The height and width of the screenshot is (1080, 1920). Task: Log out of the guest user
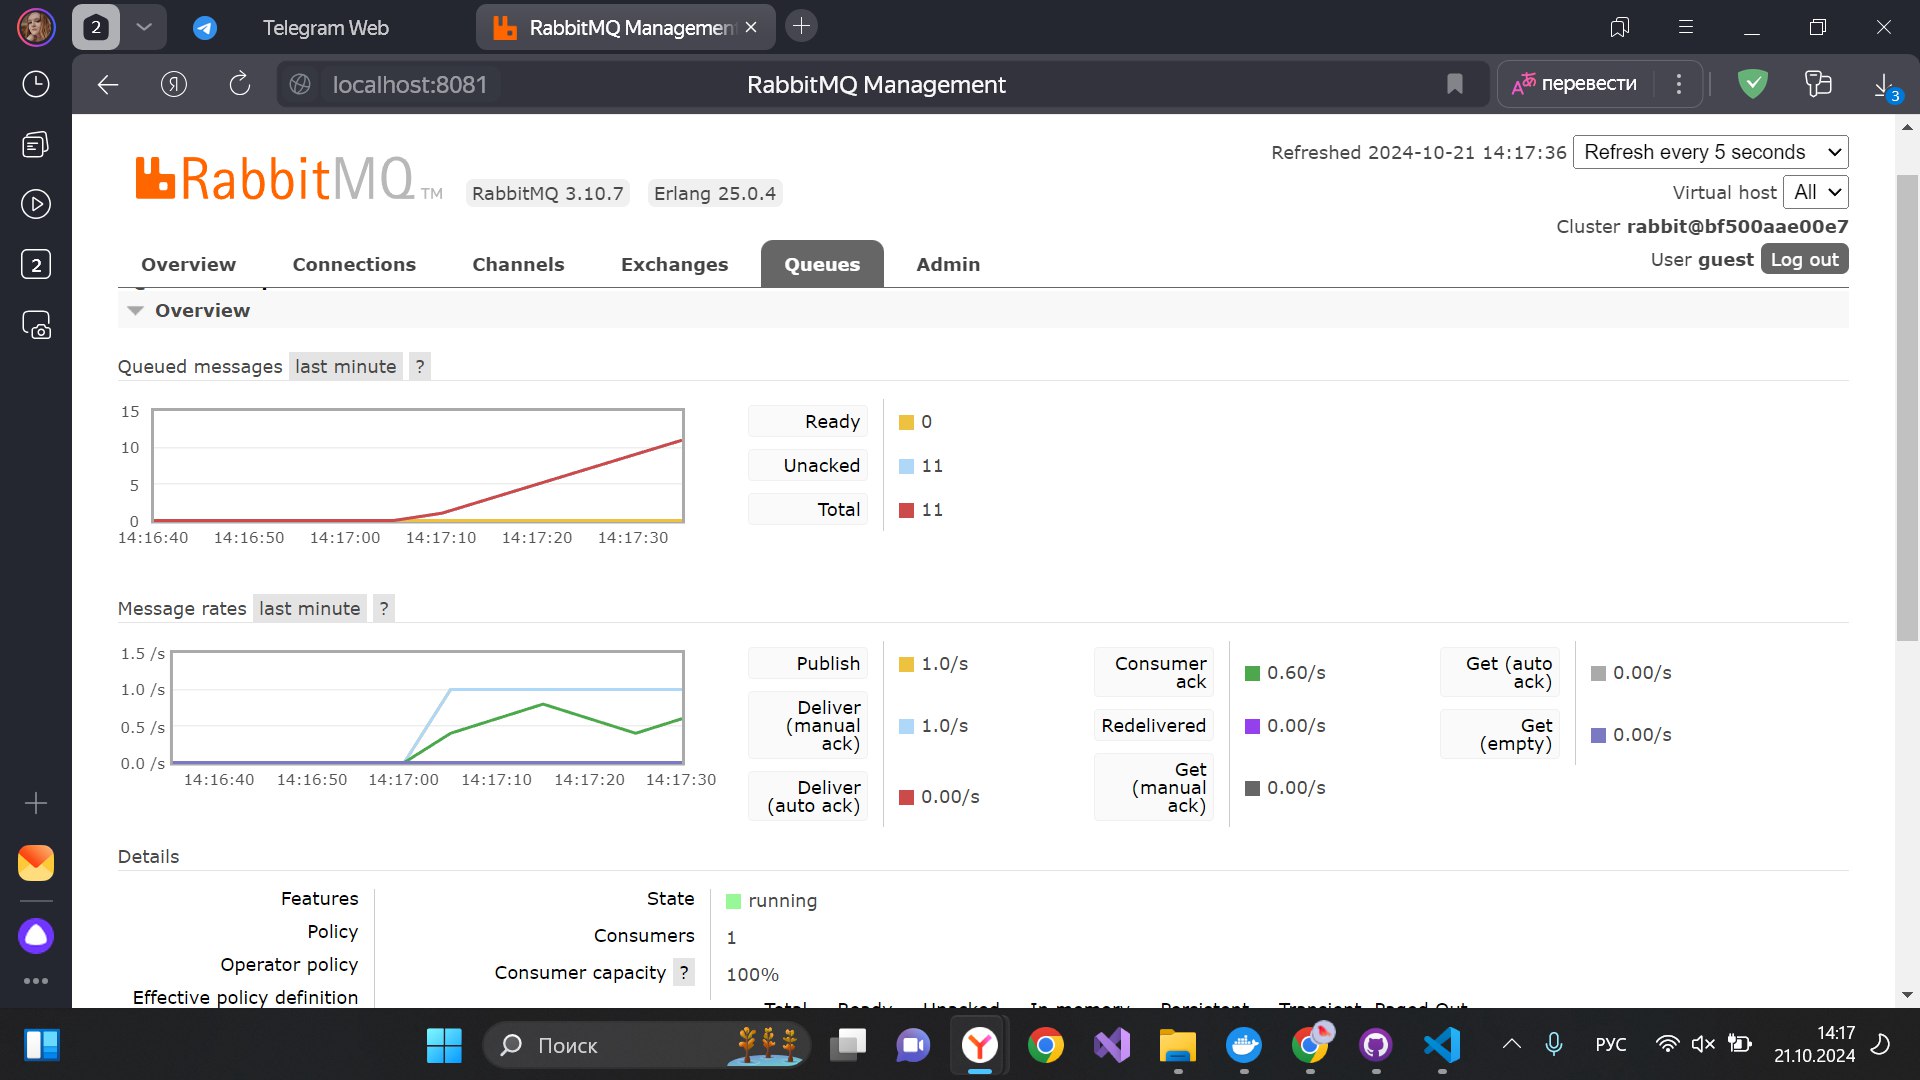pos(1804,260)
